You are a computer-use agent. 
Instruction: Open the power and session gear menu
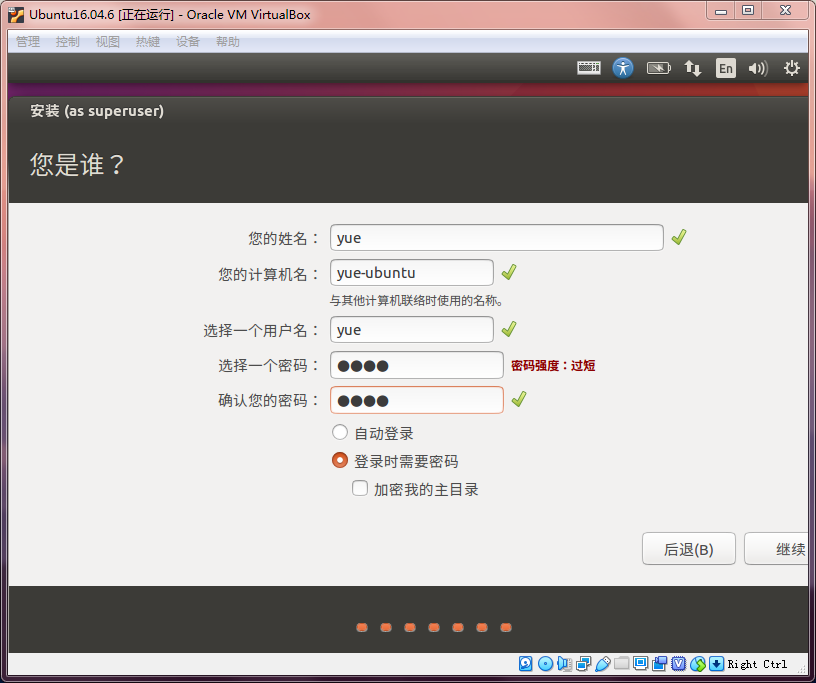[792, 68]
